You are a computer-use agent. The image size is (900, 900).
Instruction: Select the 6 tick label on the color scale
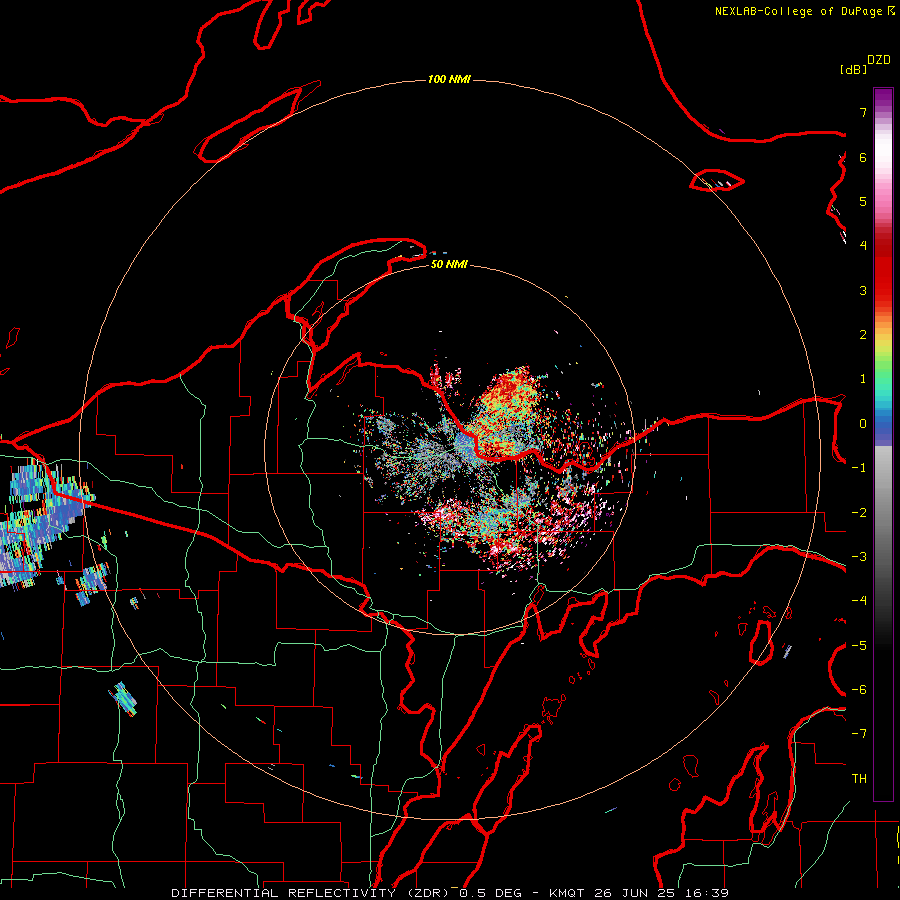[863, 157]
